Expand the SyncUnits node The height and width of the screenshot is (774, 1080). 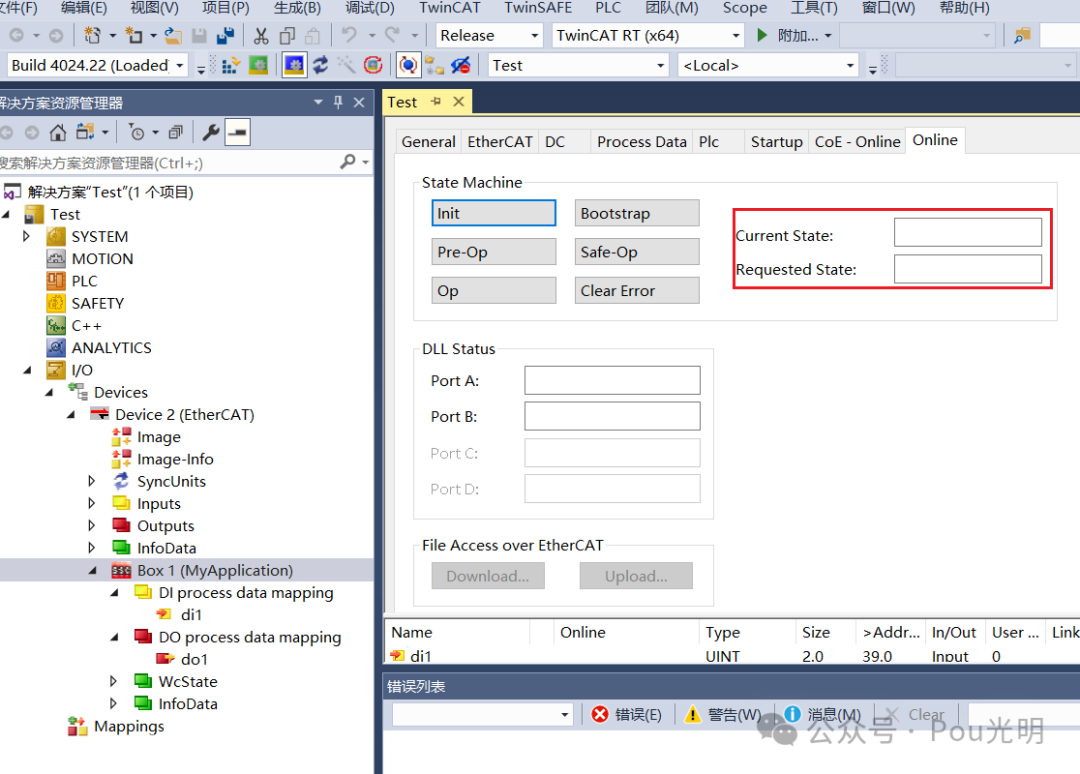[92, 481]
